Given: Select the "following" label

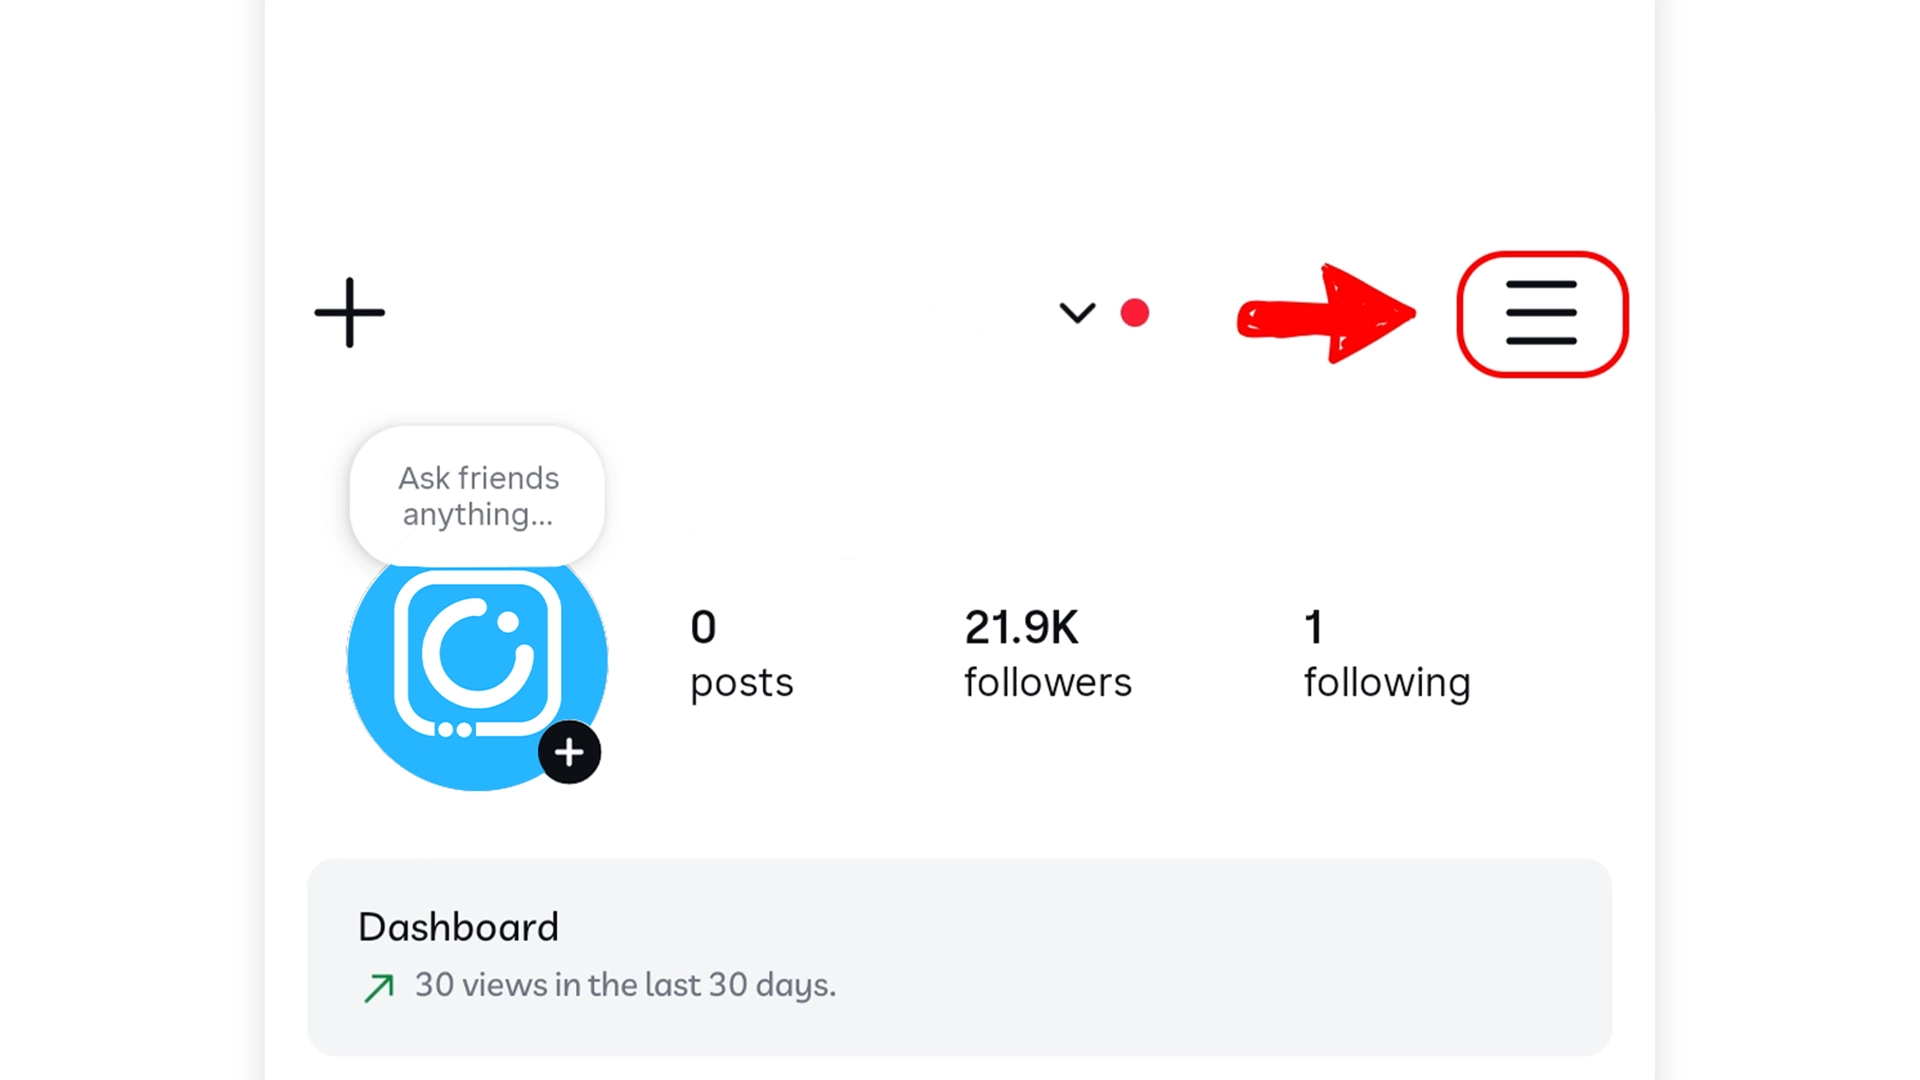Looking at the screenshot, I should (x=1387, y=684).
